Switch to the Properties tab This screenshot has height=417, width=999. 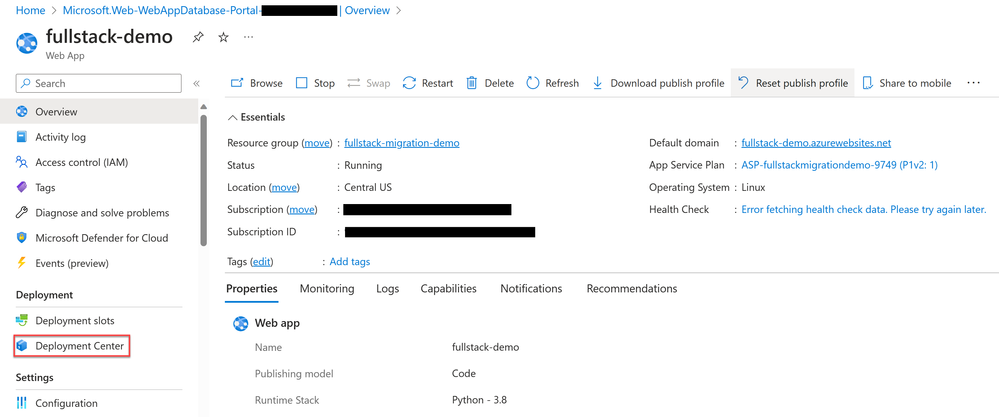(x=252, y=288)
